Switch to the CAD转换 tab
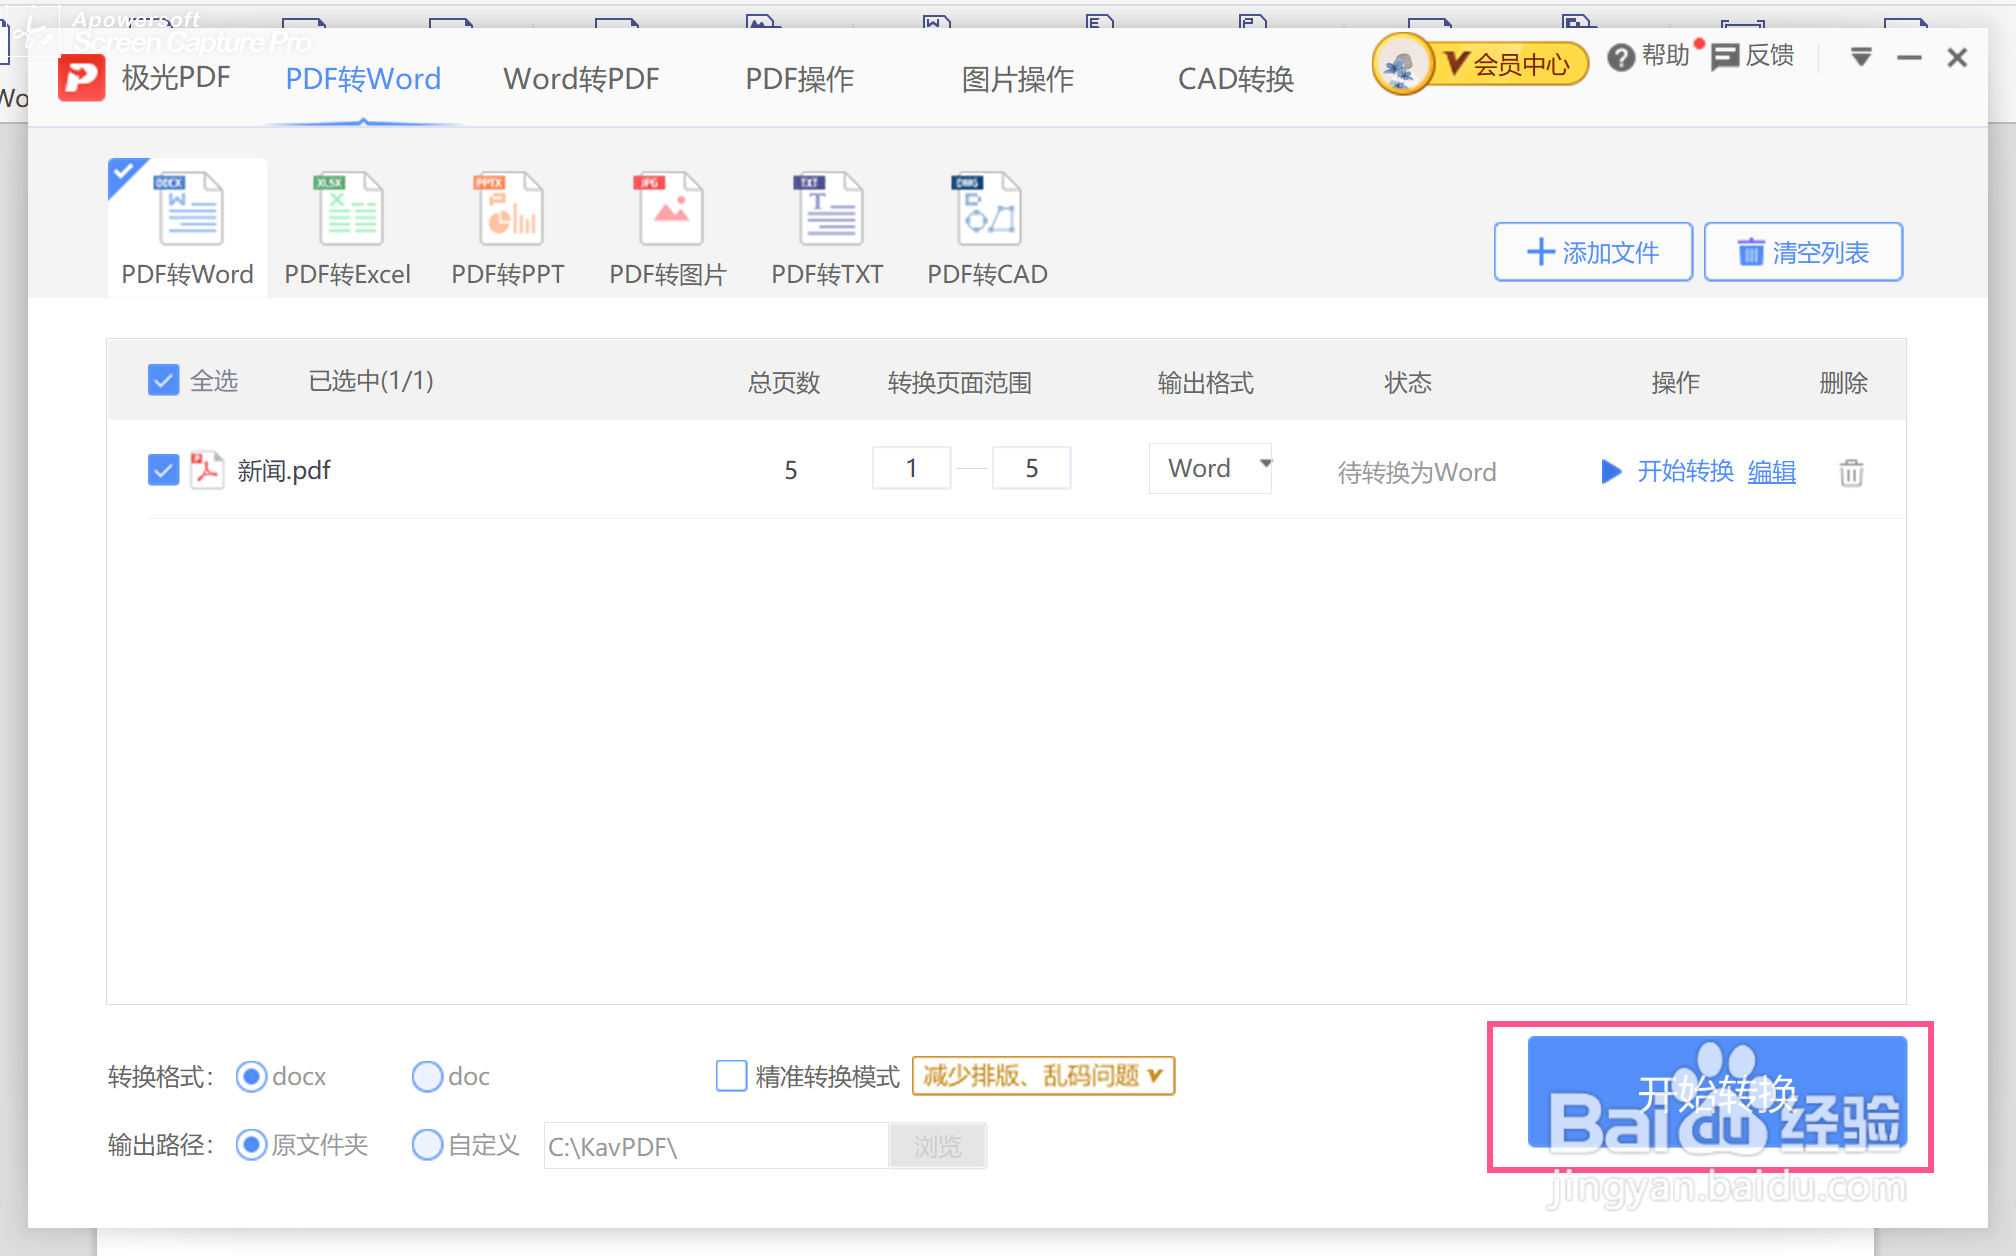The image size is (2016, 1256). pyautogui.click(x=1235, y=79)
